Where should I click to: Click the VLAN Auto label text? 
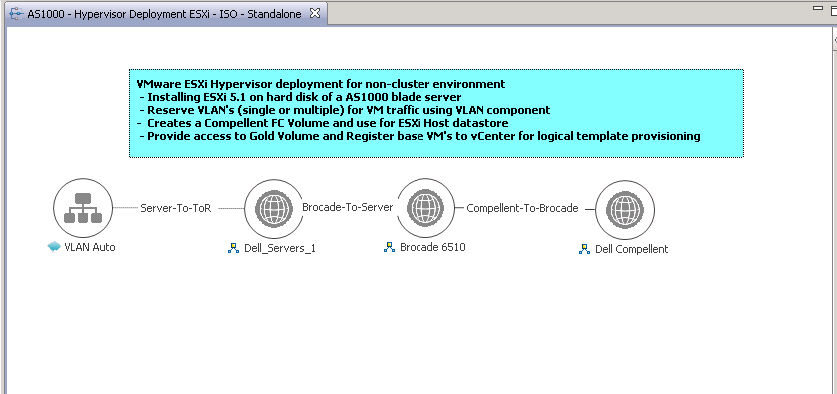pyautogui.click(x=90, y=247)
